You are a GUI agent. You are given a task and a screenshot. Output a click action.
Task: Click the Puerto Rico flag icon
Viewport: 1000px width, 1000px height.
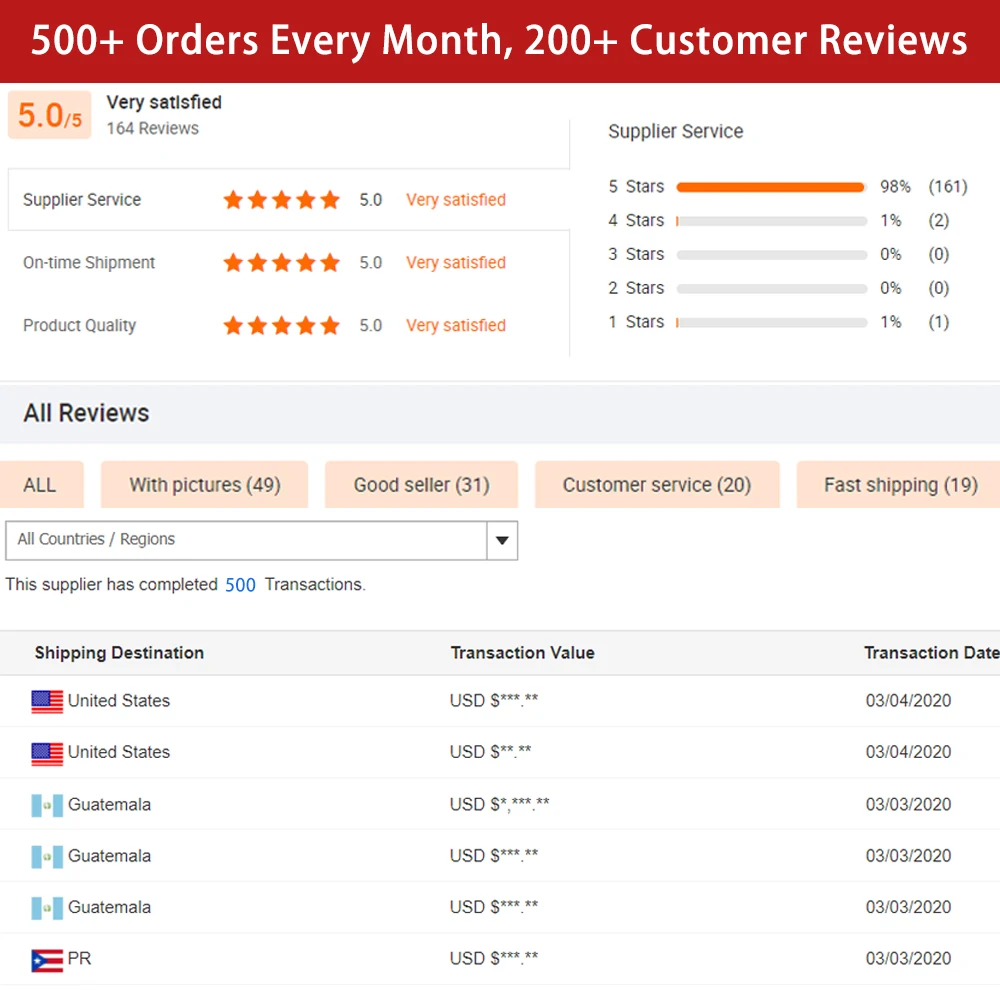tap(47, 959)
